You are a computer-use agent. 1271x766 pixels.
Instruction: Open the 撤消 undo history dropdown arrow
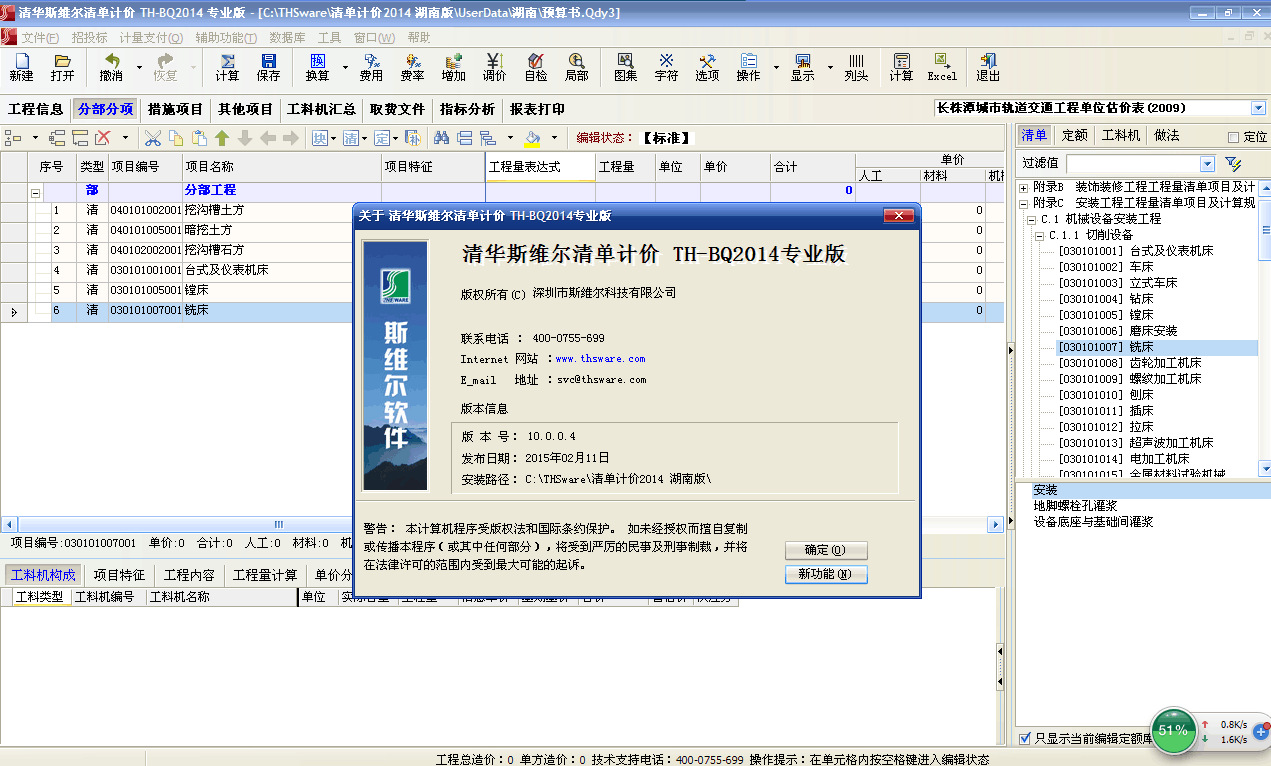pyautogui.click(x=139, y=68)
